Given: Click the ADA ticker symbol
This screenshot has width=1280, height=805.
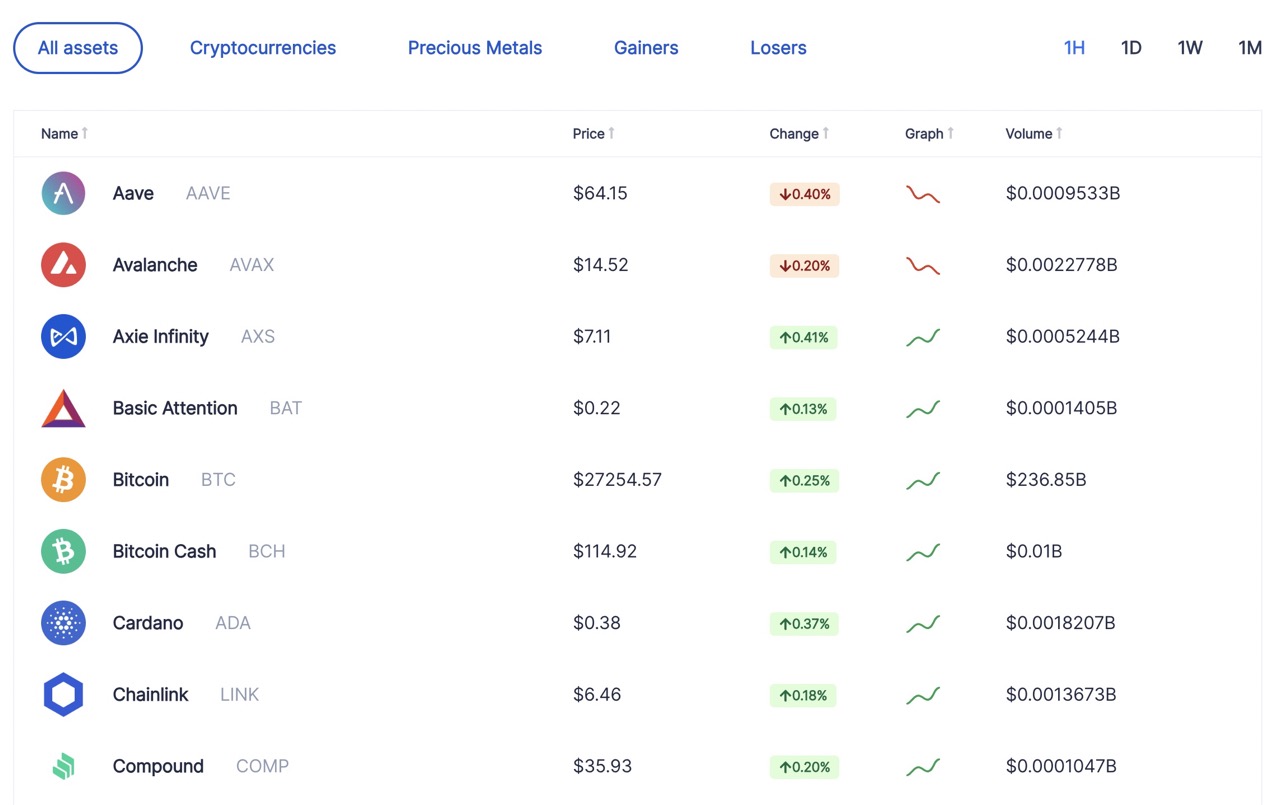Looking at the screenshot, I should pos(233,623).
